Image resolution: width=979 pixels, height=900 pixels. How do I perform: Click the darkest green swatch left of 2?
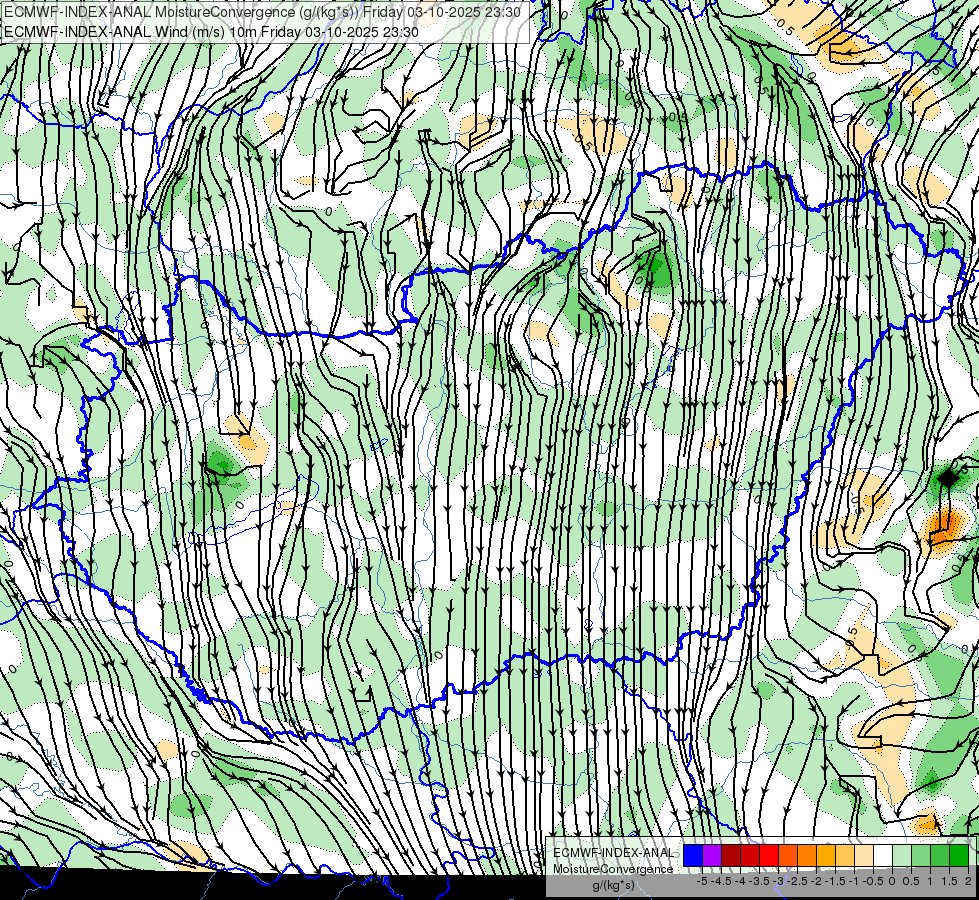(959, 855)
